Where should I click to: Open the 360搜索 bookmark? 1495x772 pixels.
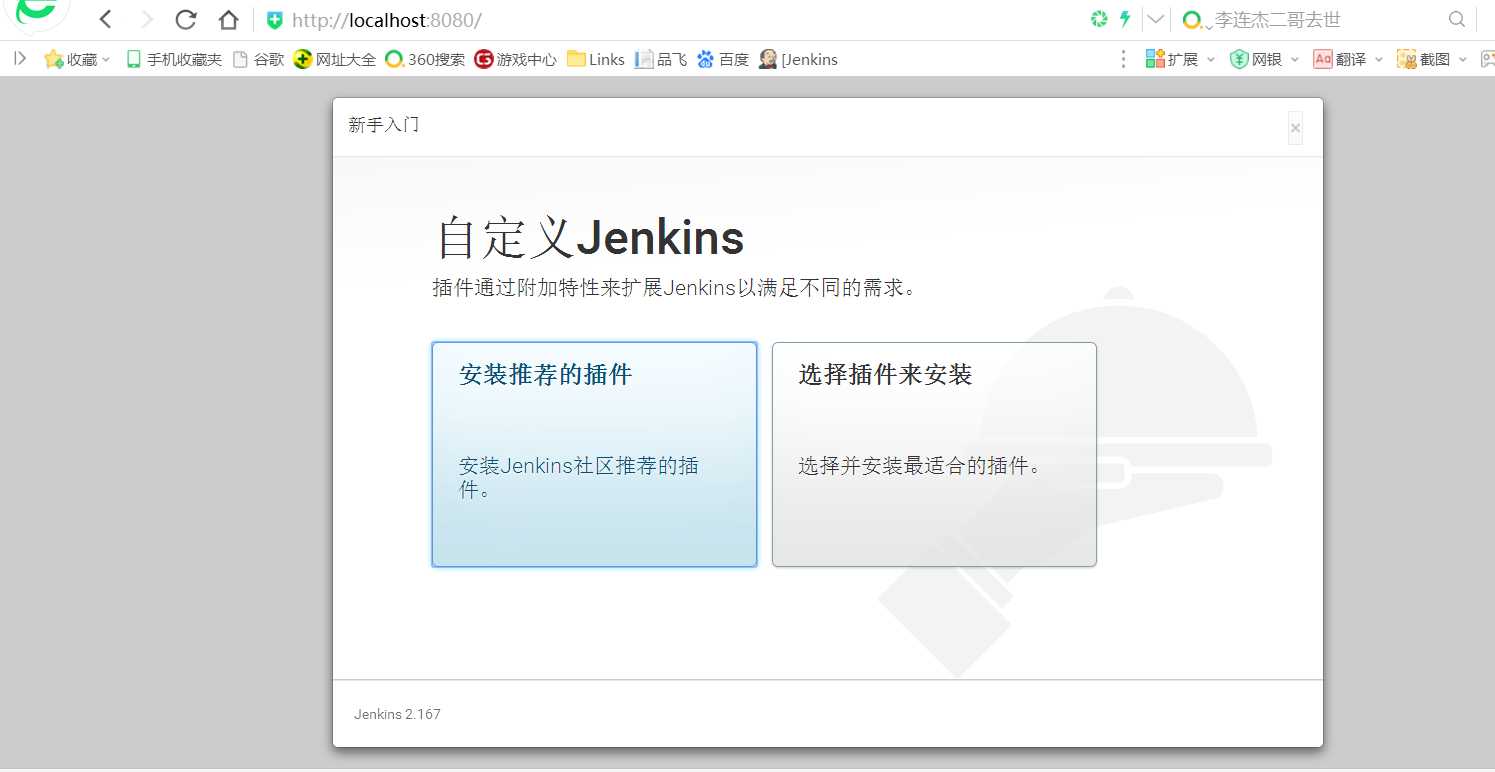click(426, 59)
